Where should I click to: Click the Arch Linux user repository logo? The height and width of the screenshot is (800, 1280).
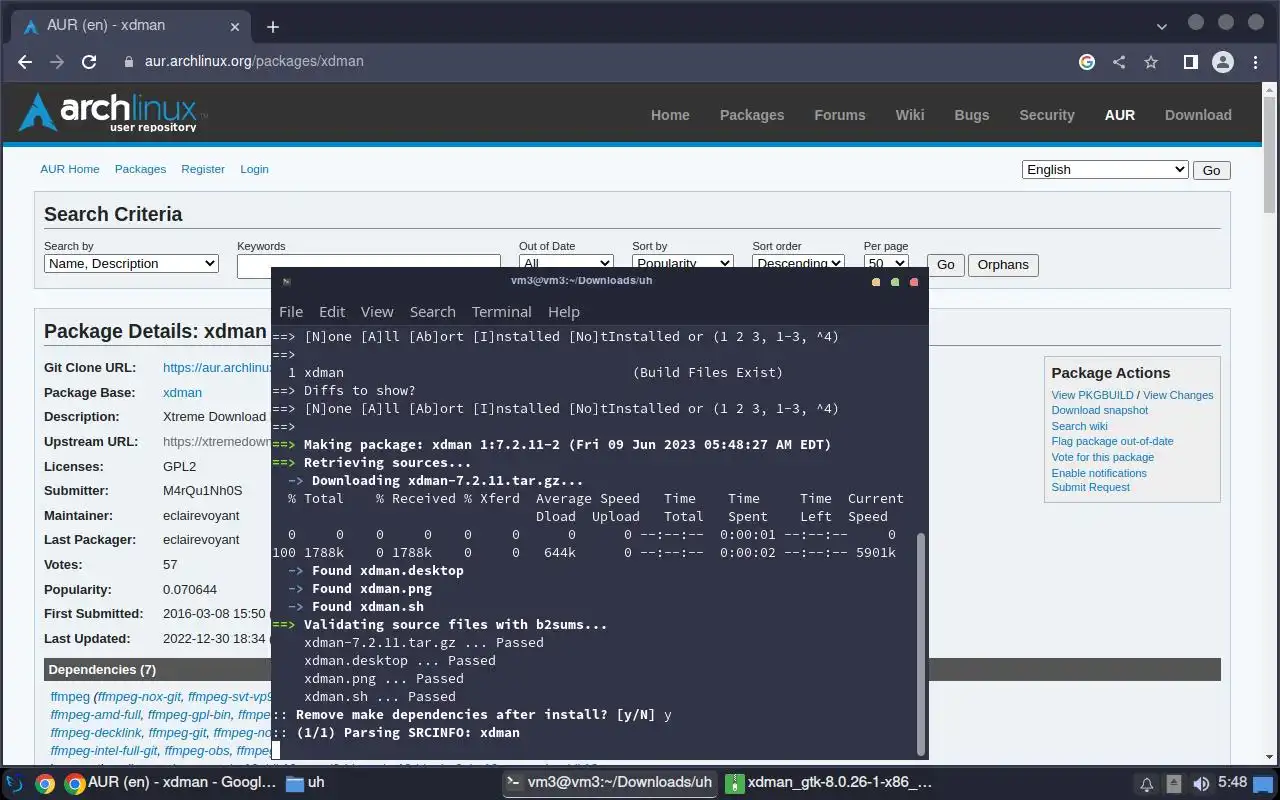112,112
